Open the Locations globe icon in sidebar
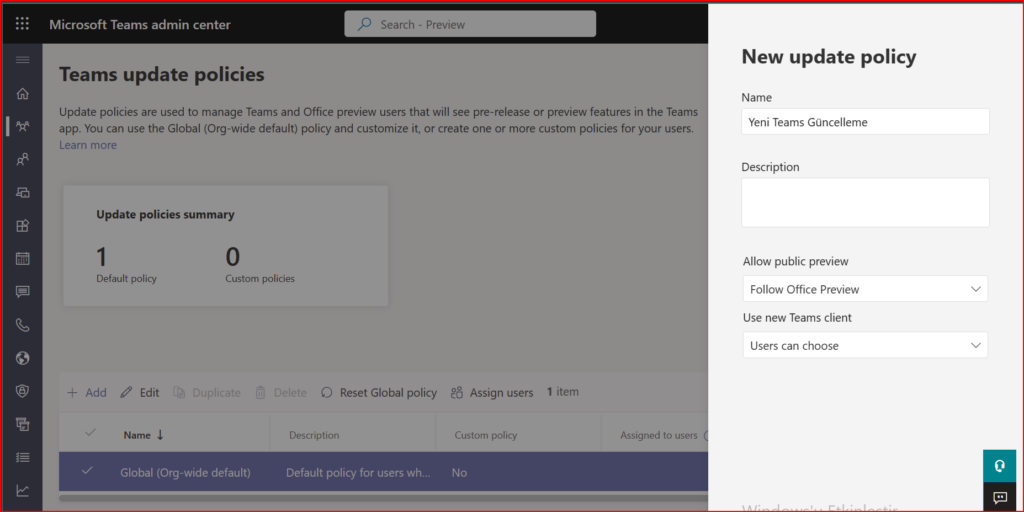The image size is (1024, 512). (x=22, y=358)
